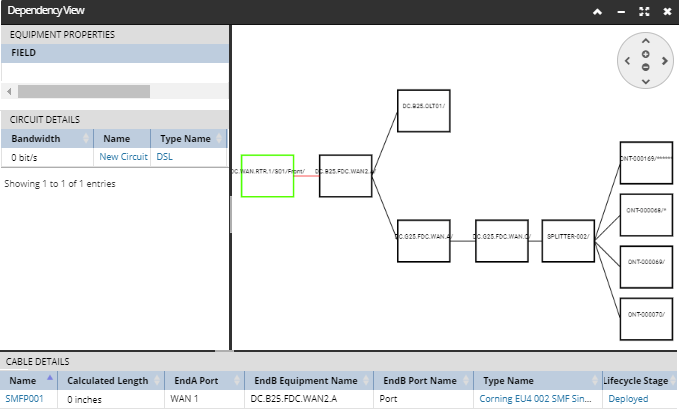Sort cable table by Calculated Length
The image size is (679, 409).
(111, 380)
